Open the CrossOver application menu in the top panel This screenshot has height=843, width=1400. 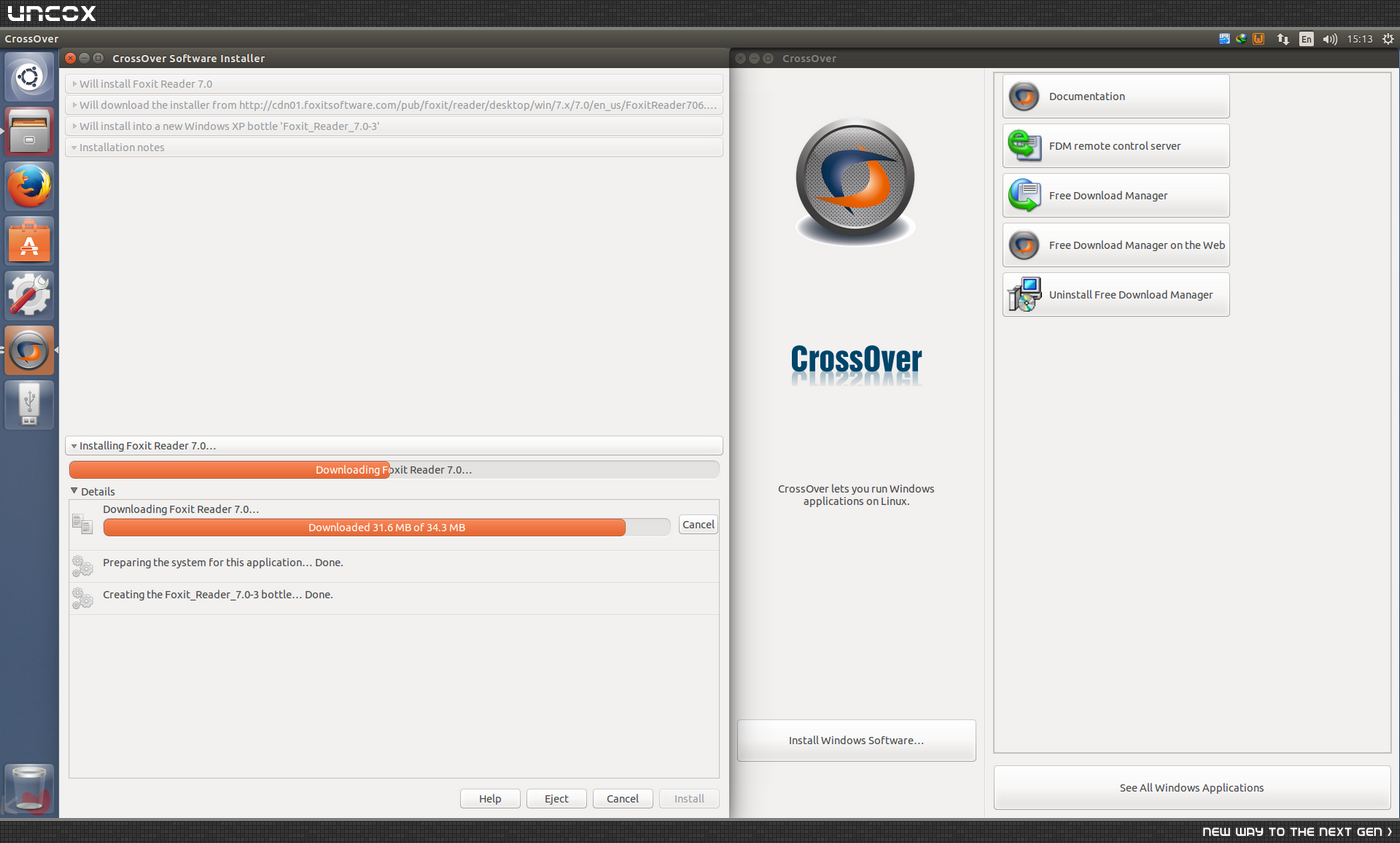[x=32, y=39]
